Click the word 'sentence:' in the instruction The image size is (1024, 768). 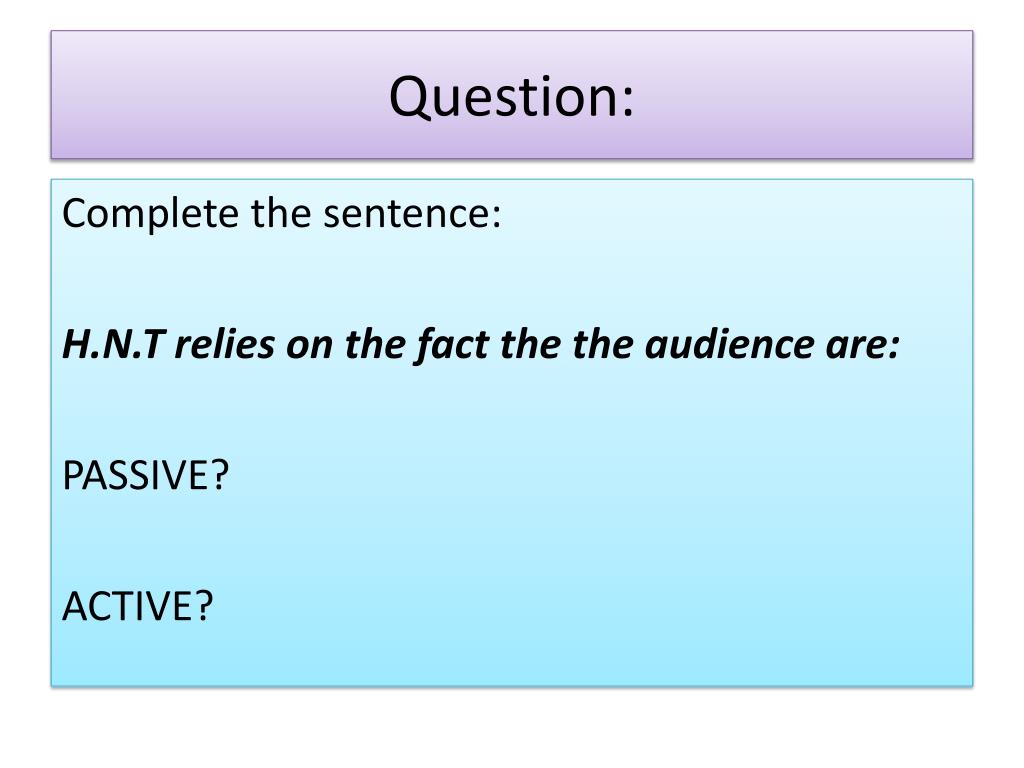point(412,215)
